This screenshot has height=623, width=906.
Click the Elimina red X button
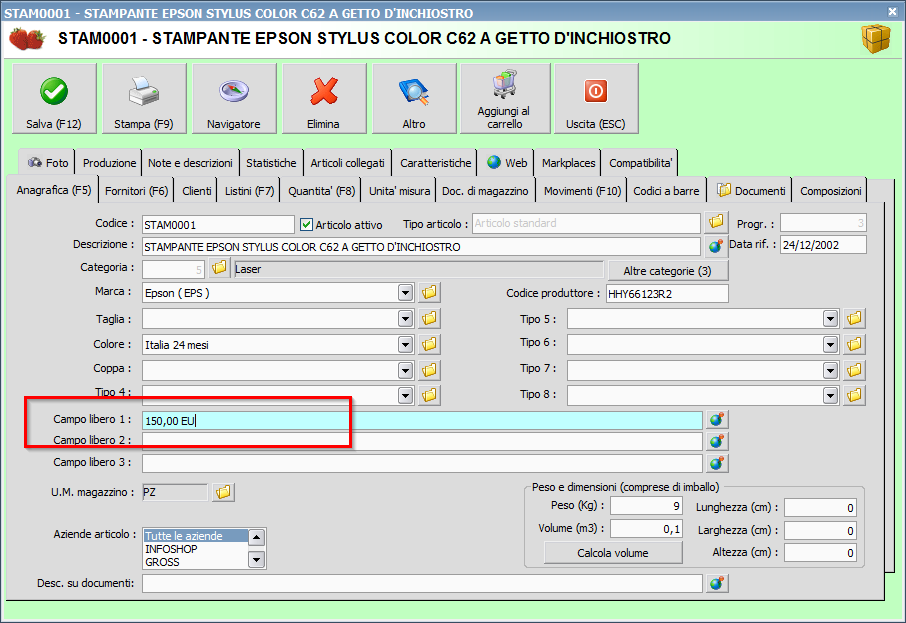coord(324,99)
